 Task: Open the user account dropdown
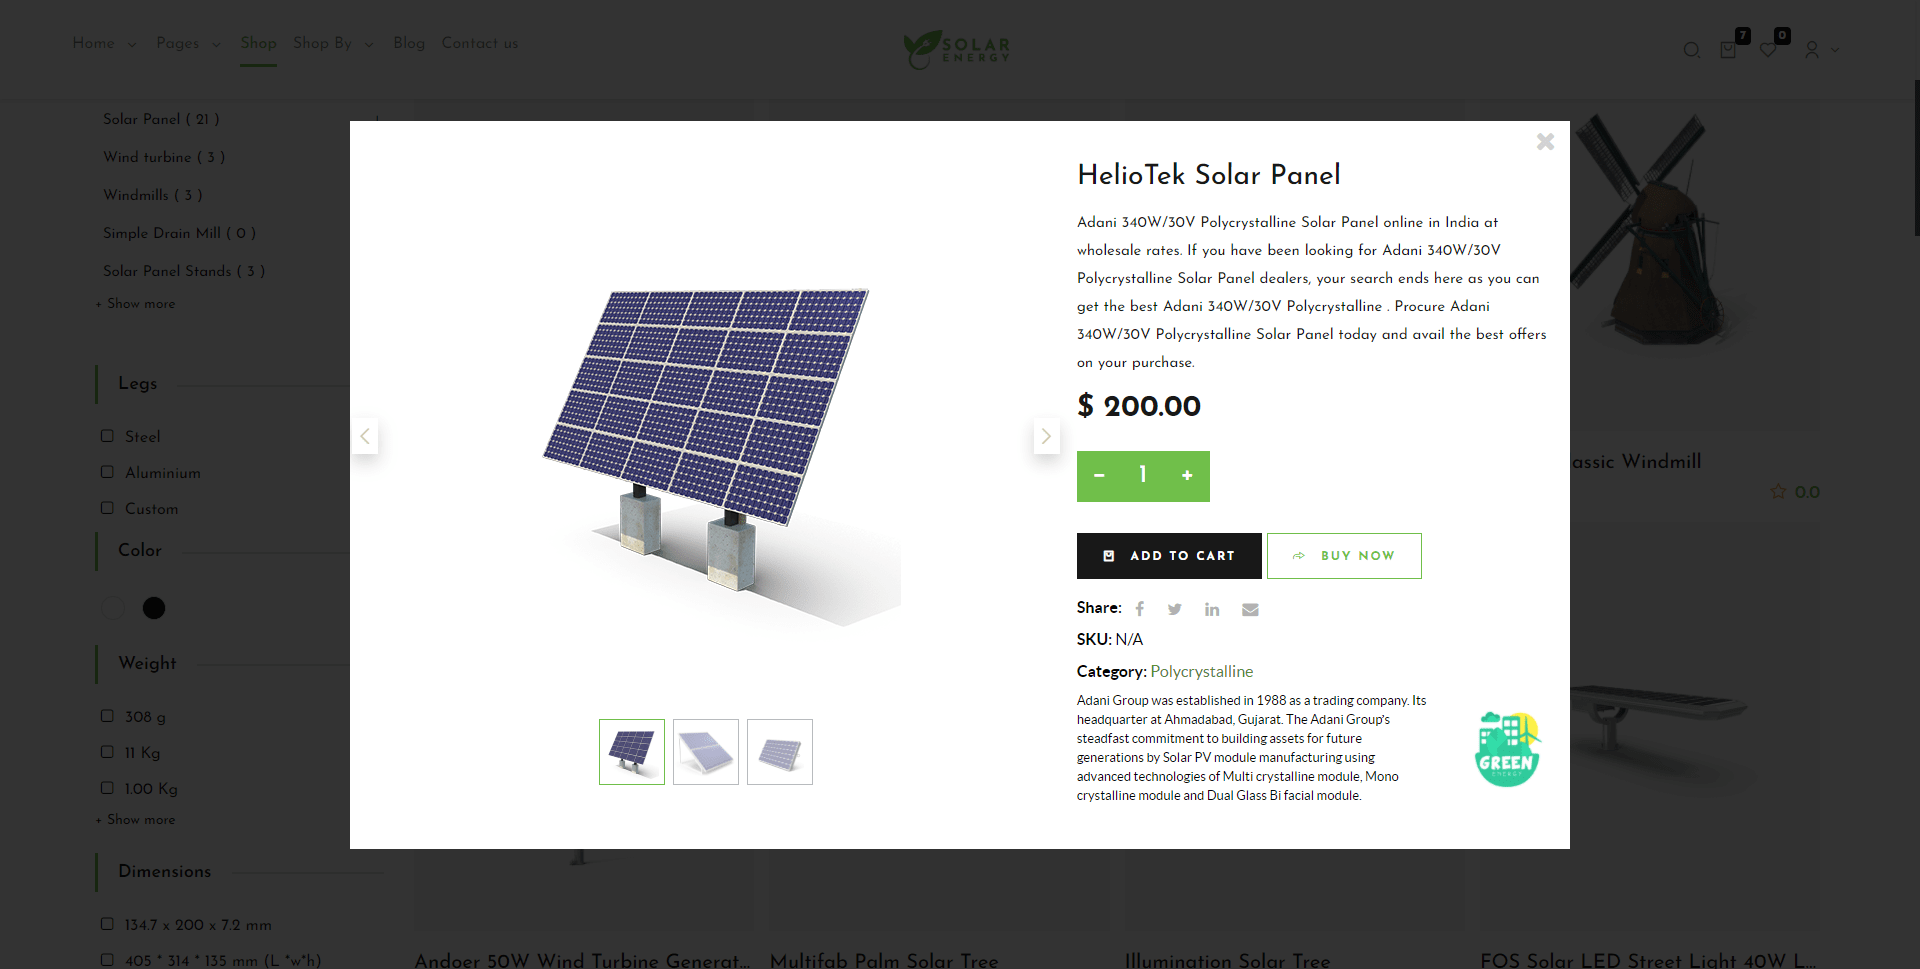click(x=1821, y=50)
